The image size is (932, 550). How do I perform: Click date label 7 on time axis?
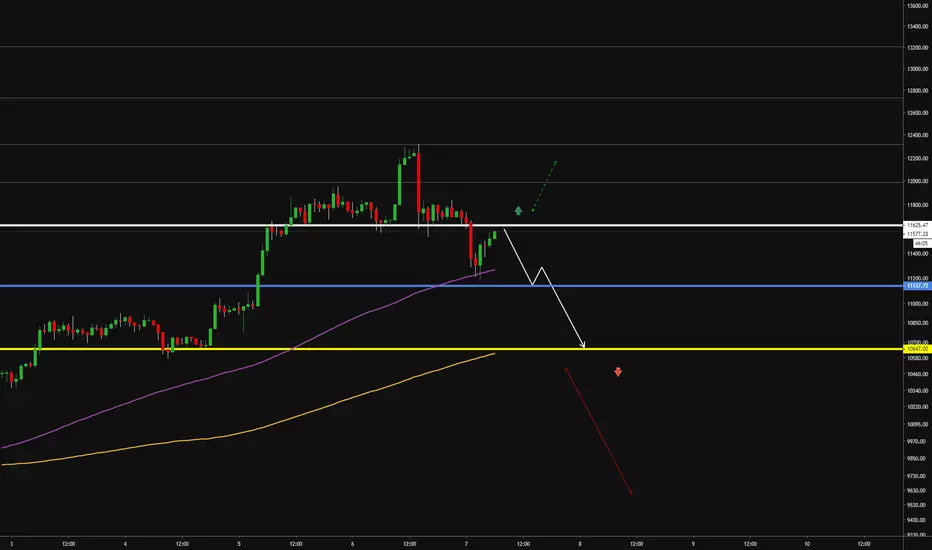pos(466,543)
